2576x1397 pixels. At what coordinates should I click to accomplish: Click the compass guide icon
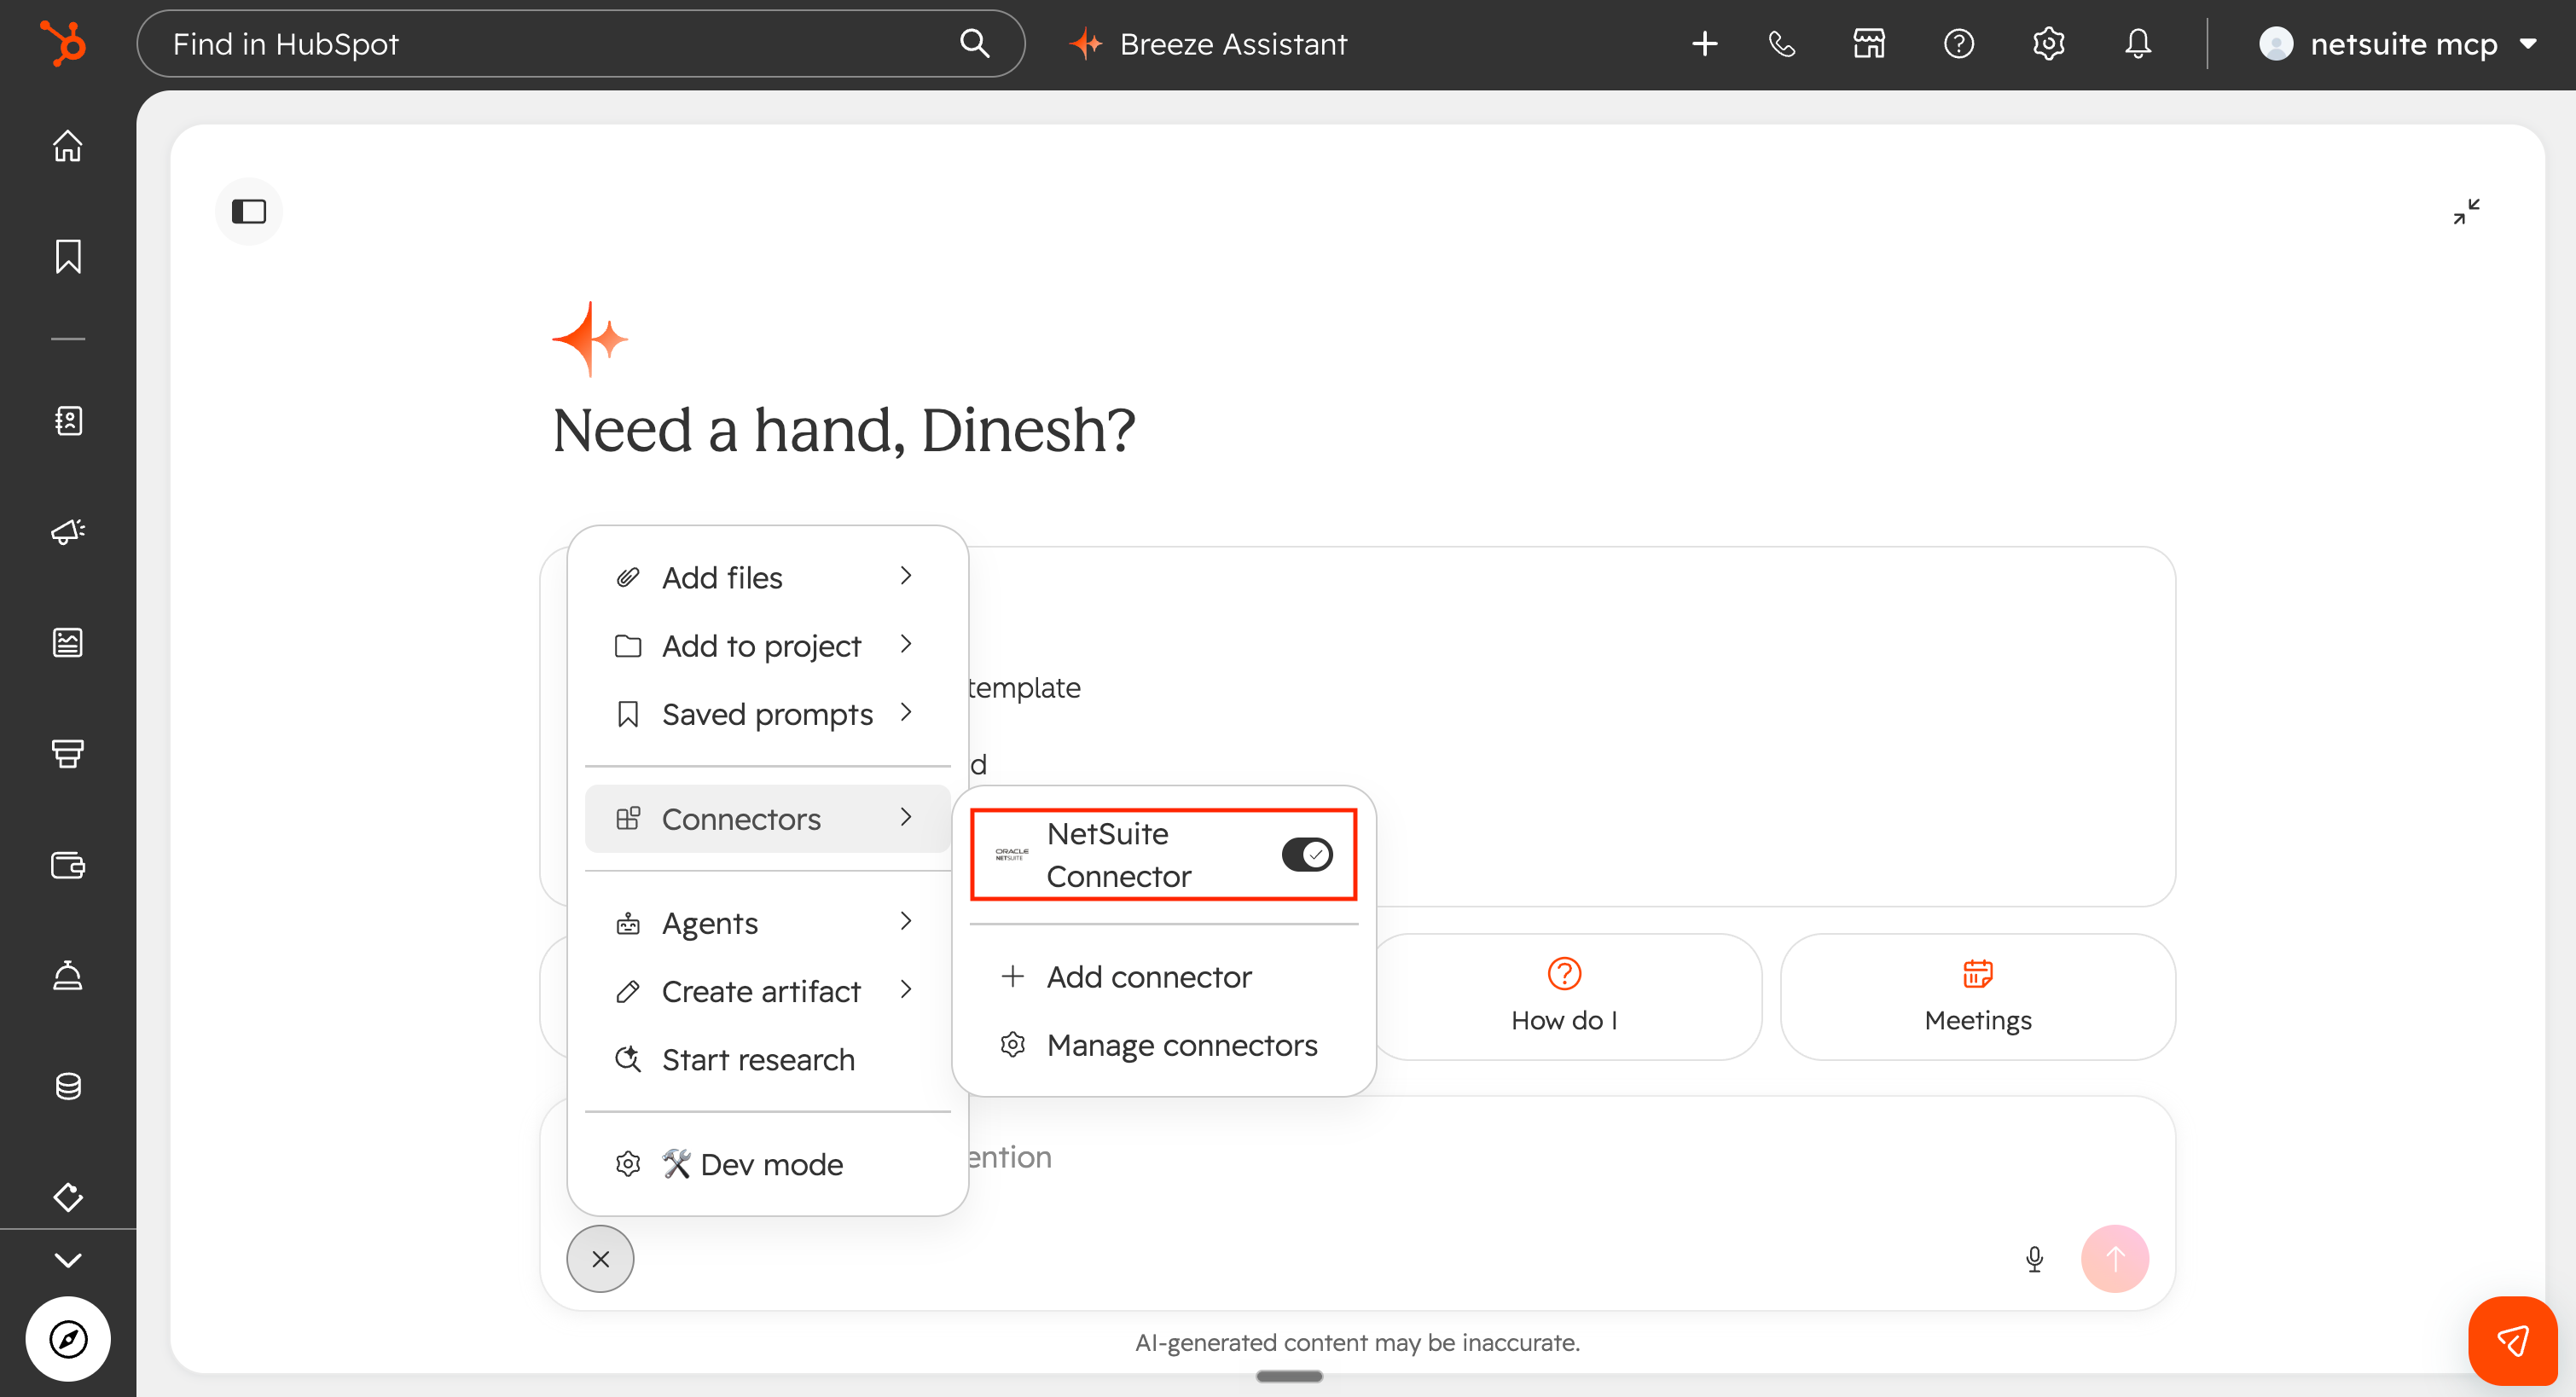pos(68,1339)
